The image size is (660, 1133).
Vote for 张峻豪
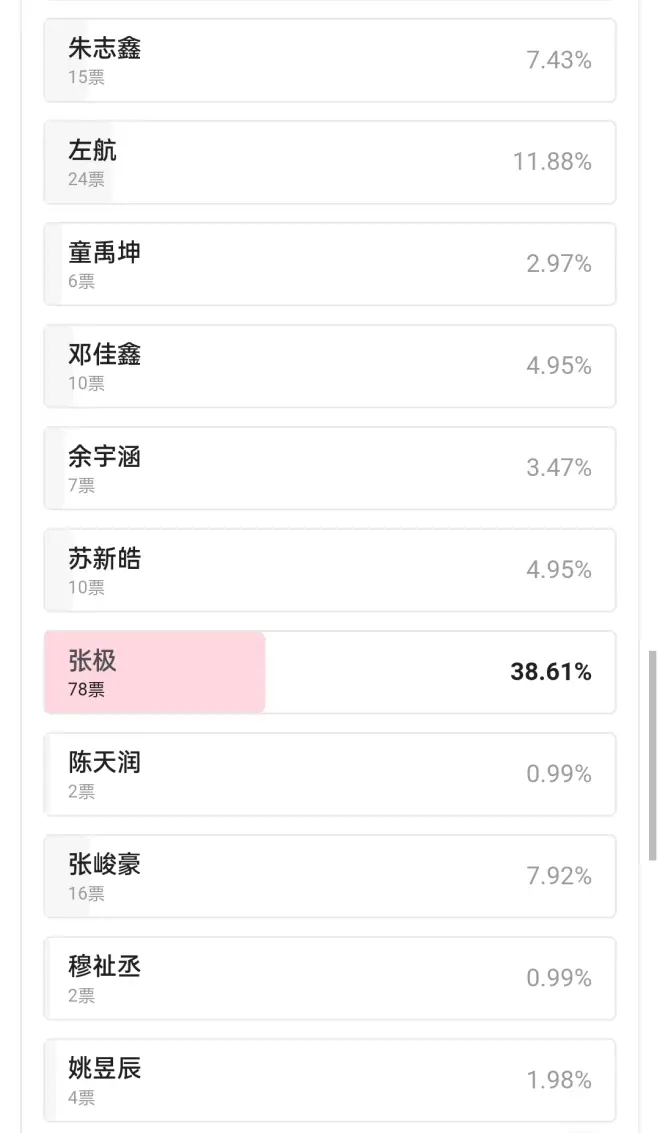tap(329, 876)
